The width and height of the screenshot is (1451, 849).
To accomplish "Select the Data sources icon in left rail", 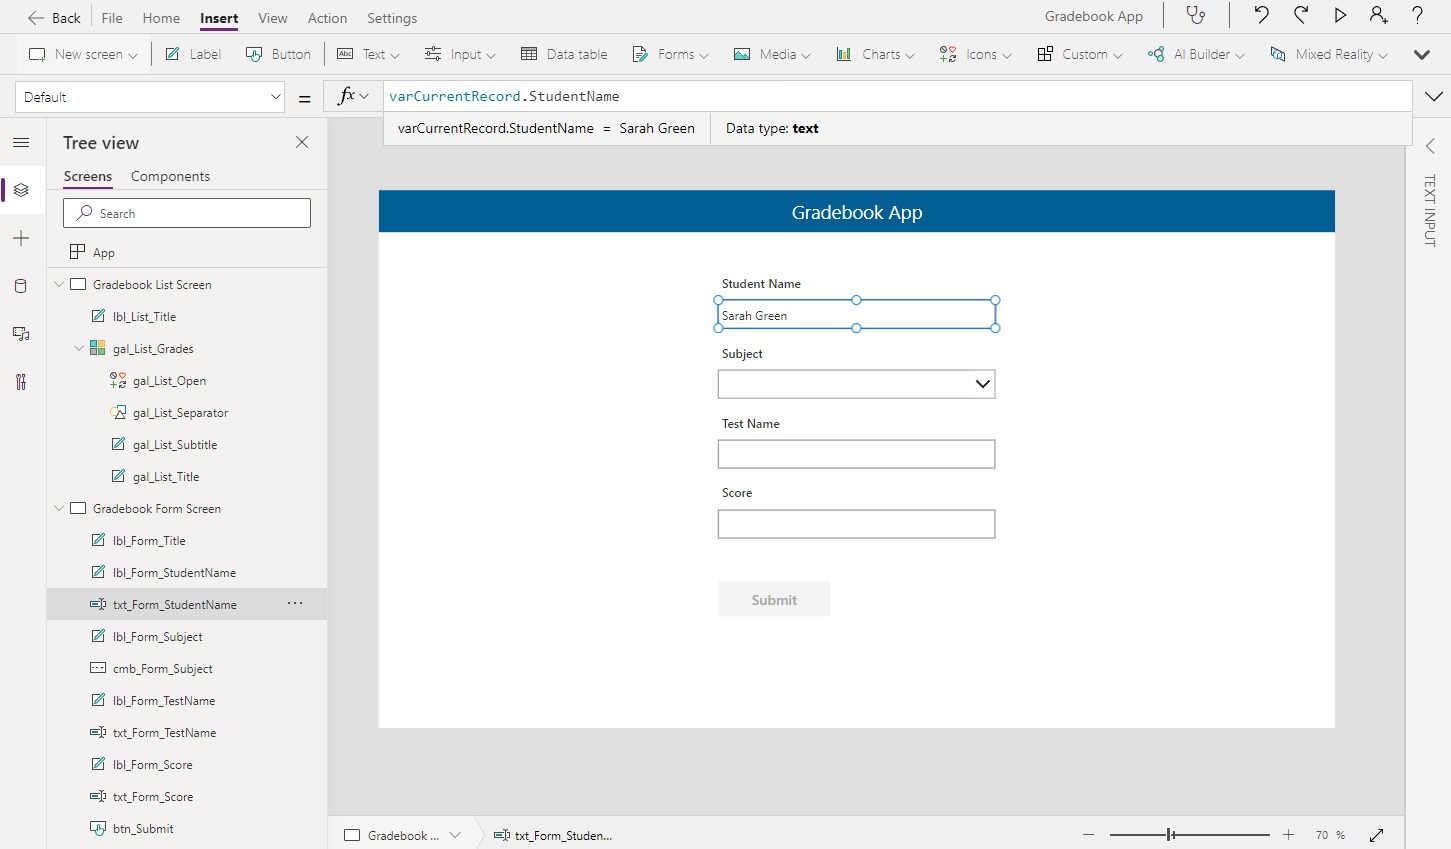I will (x=20, y=286).
